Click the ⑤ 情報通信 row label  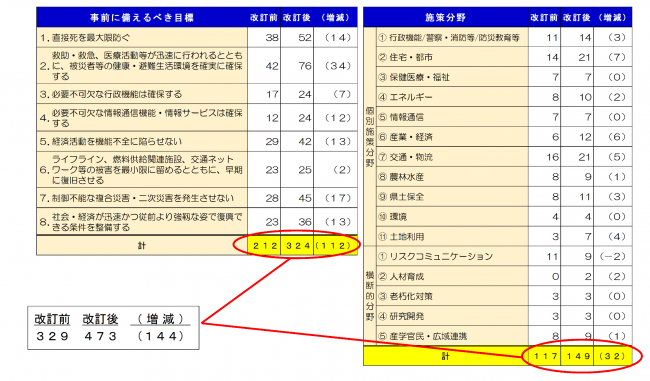pos(452,117)
